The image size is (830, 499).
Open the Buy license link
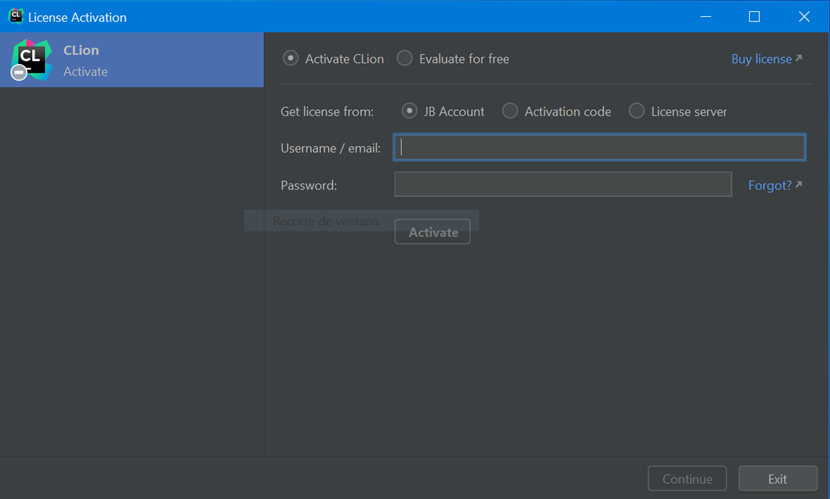coord(761,59)
